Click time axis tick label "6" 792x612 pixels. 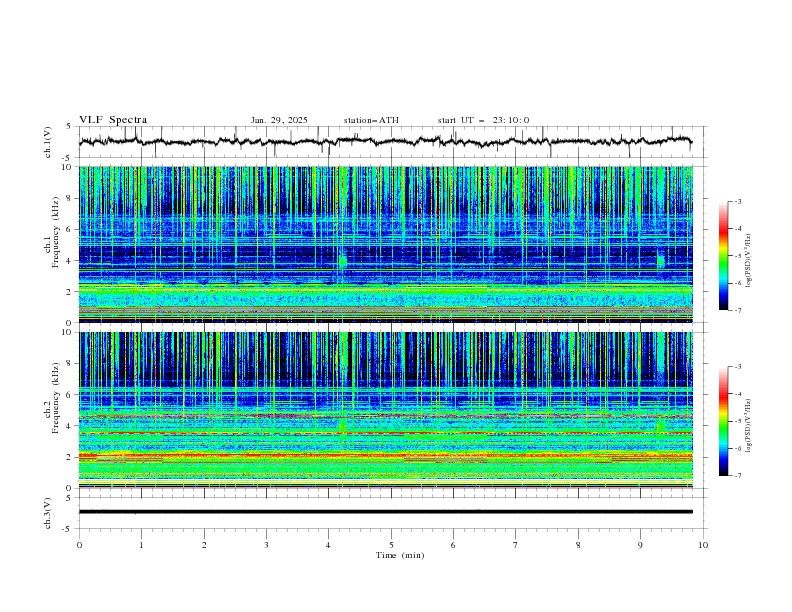pos(453,545)
